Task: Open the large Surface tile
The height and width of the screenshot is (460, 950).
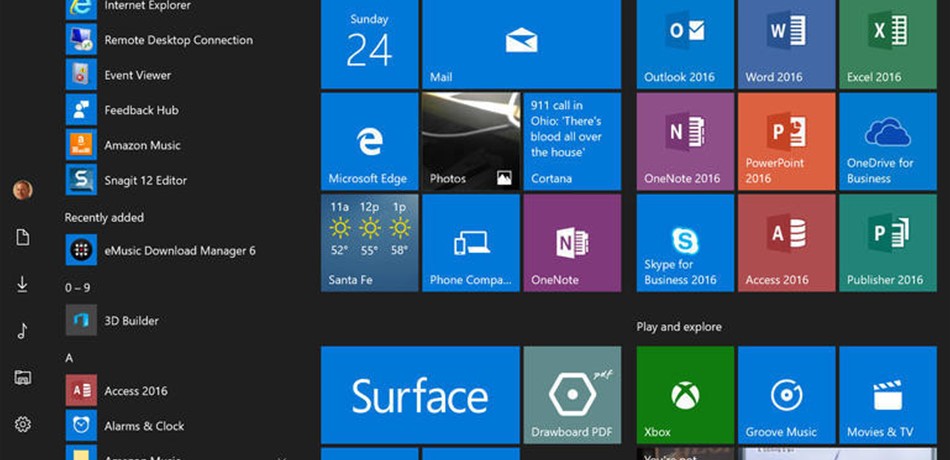Action: tap(420, 395)
